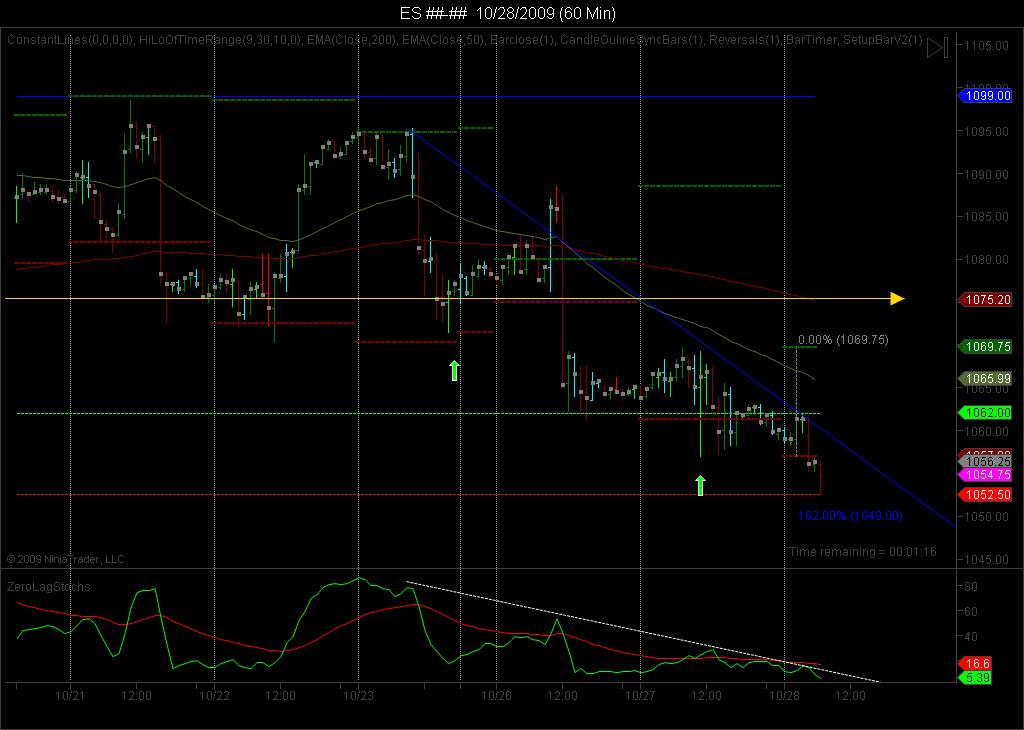
Task: Select the bright green 1062.00 price marker
Action: (x=985, y=413)
